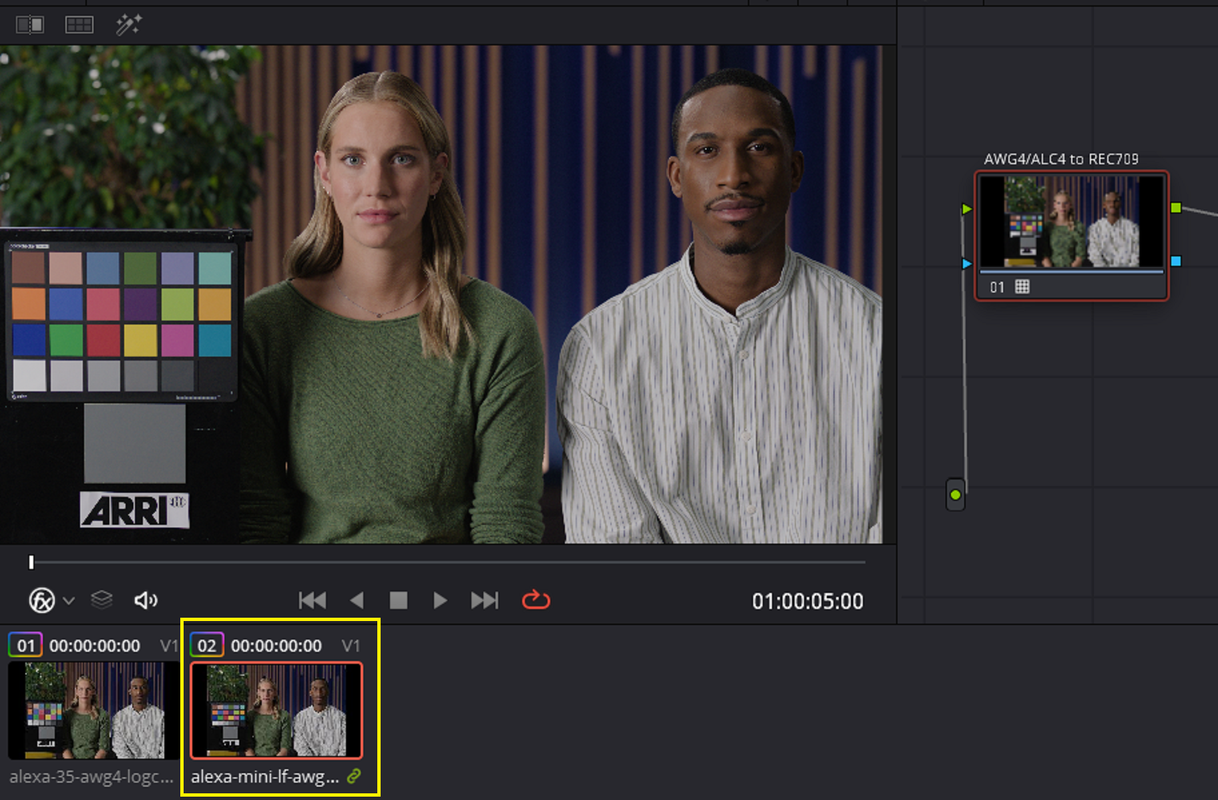The height and width of the screenshot is (800, 1218).
Task: Click the LUT grid icon on node 01
Action: [1022, 287]
